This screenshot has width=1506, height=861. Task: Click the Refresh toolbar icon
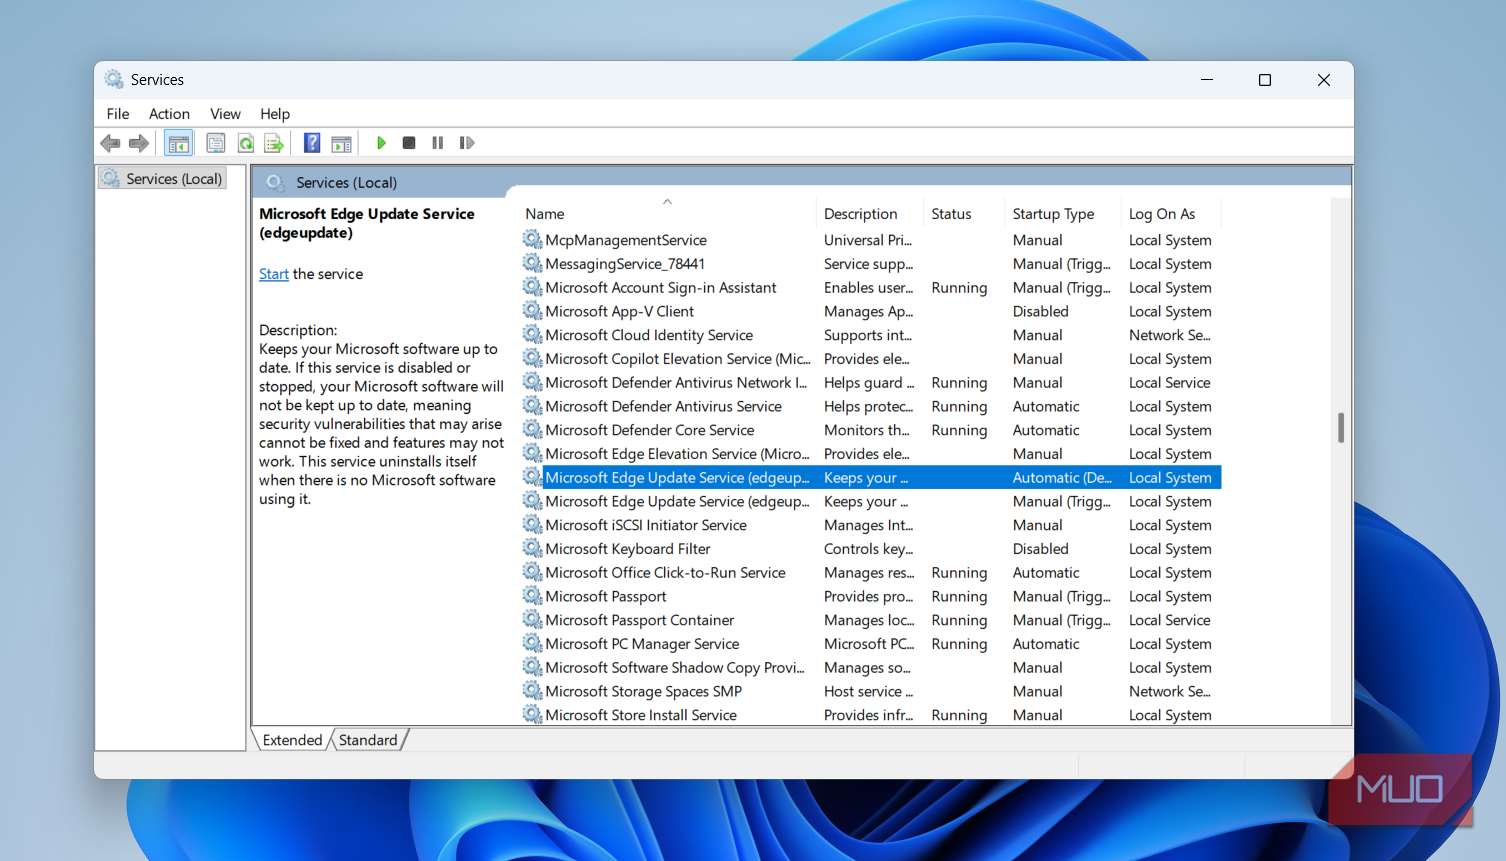click(245, 143)
